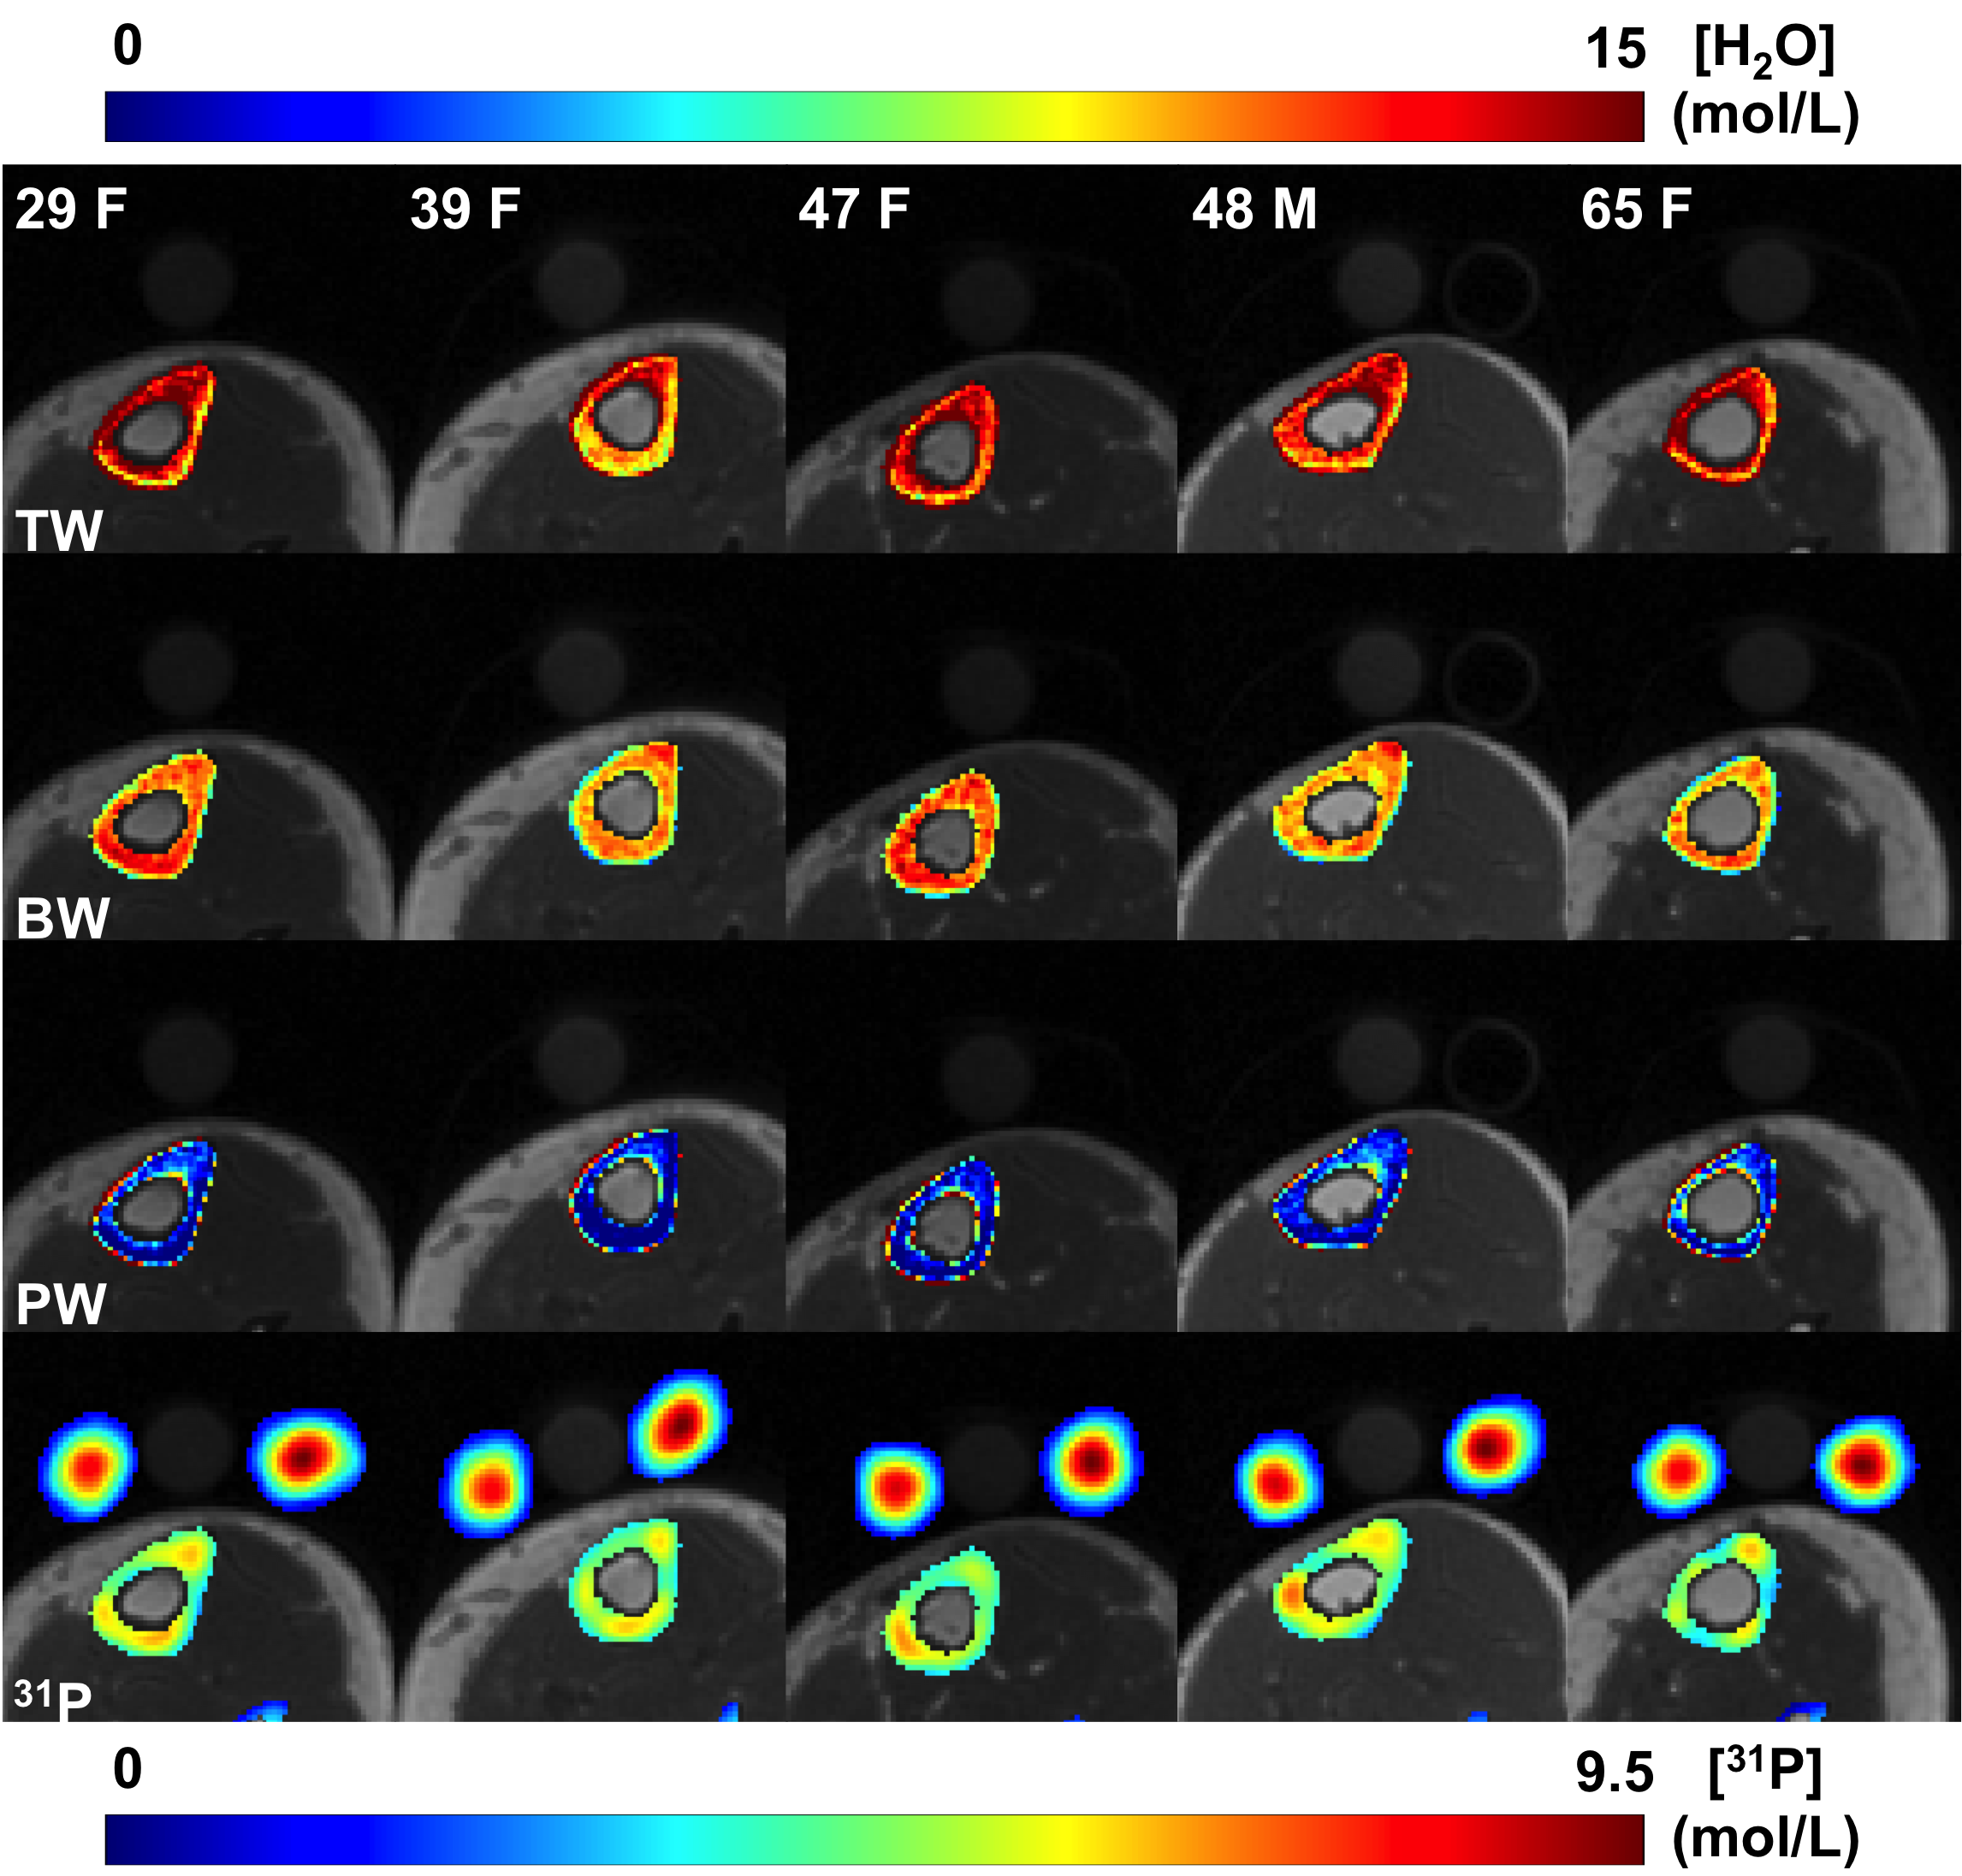Viewport: 1962px width, 1876px height.
Task: Click left reference phantom in 29 F 31P
Action: click(88, 1468)
